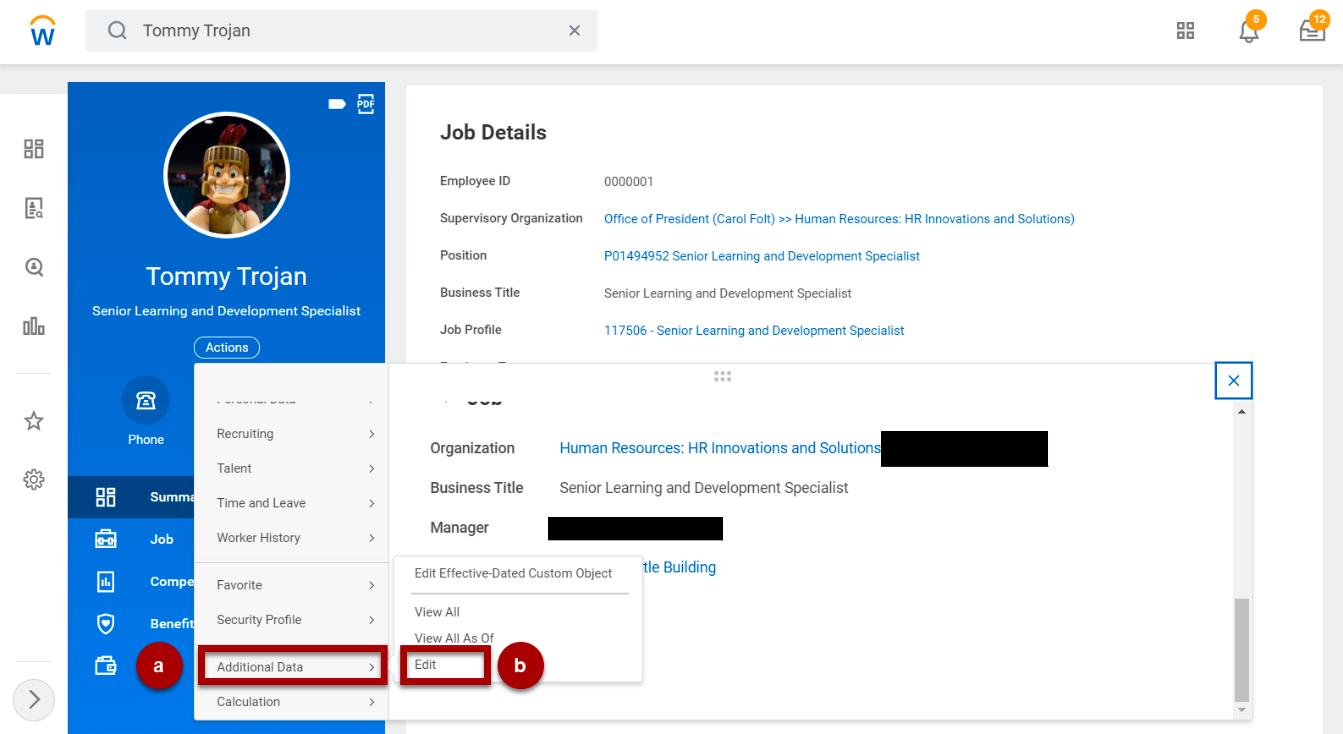Choose Edit Effective-Dated Custom Object
1343x734 pixels.
[x=513, y=574]
